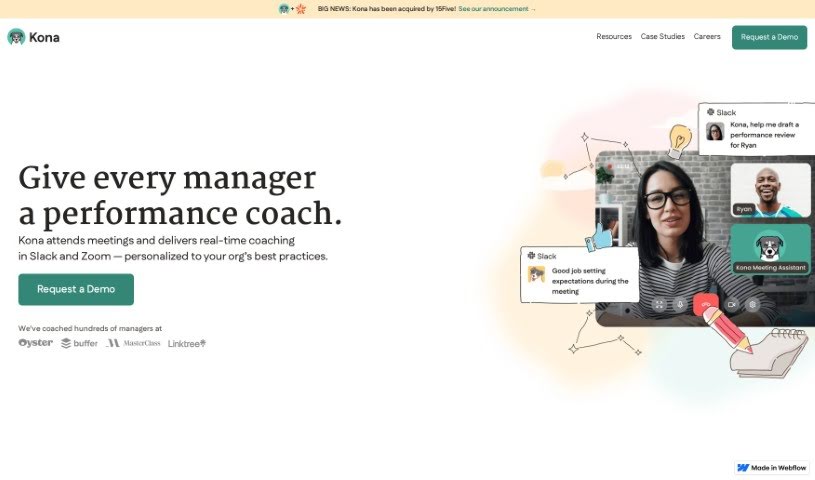Click the headline 'Give every manager'
The width and height of the screenshot is (815, 480).
[167, 177]
